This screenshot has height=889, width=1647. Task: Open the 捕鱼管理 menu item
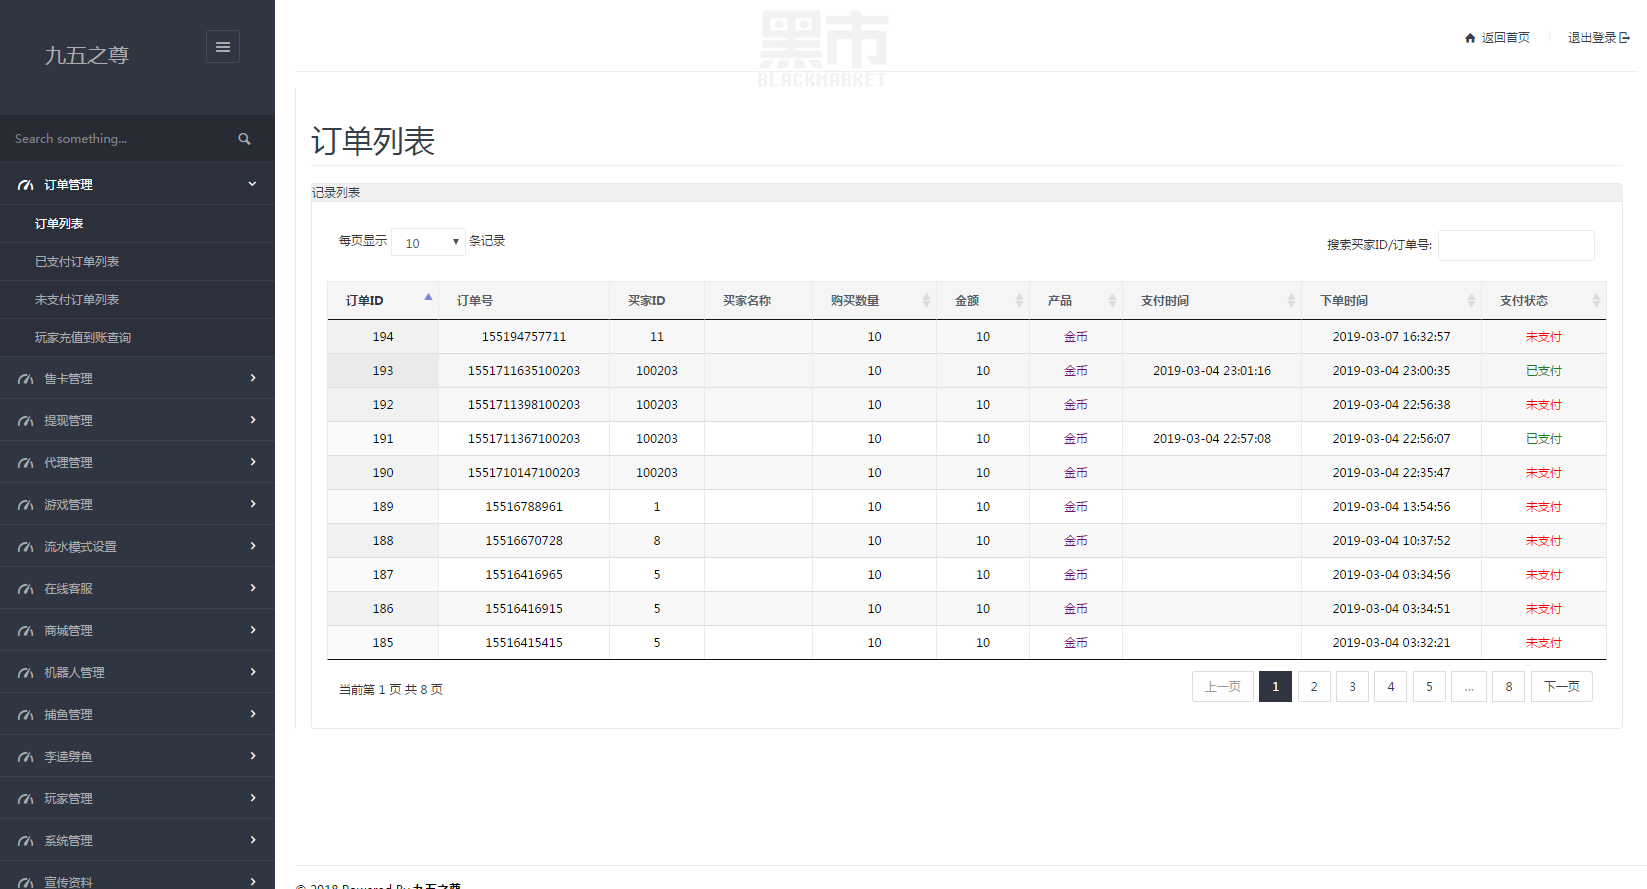pyautogui.click(x=137, y=714)
